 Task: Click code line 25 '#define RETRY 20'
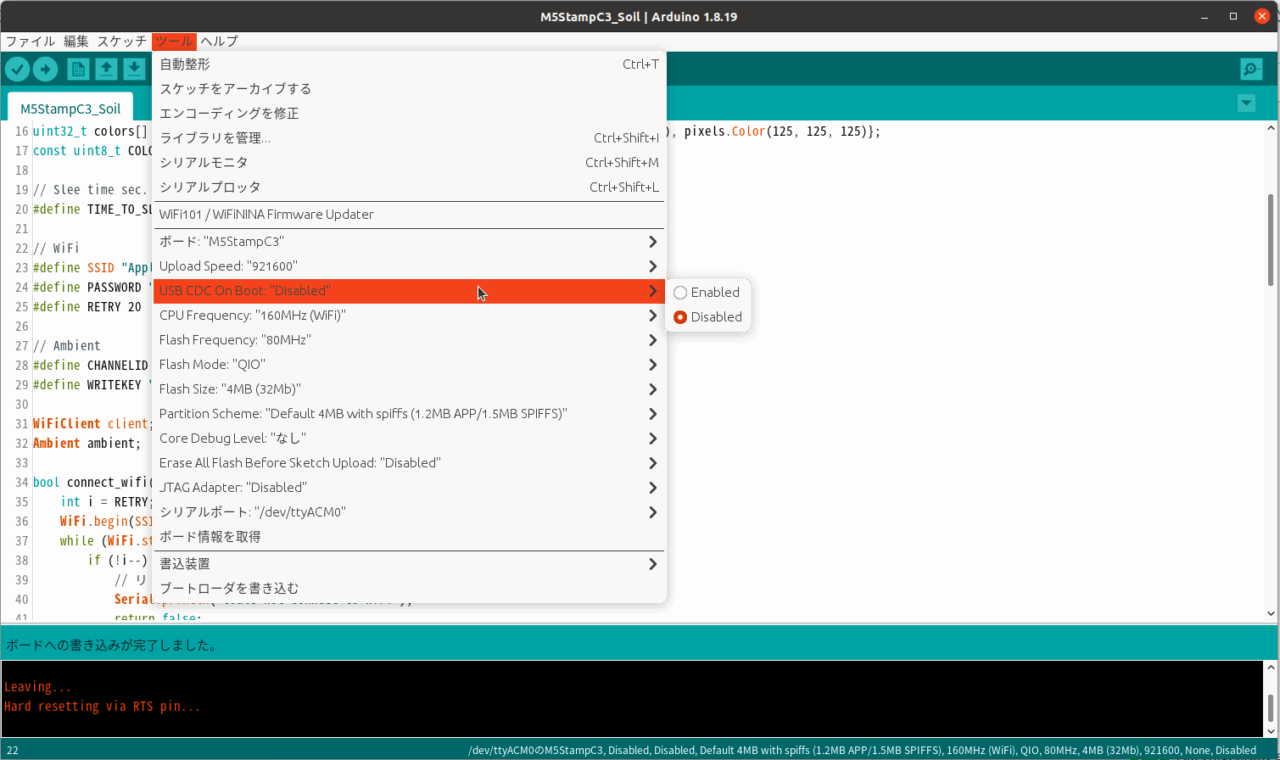pyautogui.click(x=86, y=306)
